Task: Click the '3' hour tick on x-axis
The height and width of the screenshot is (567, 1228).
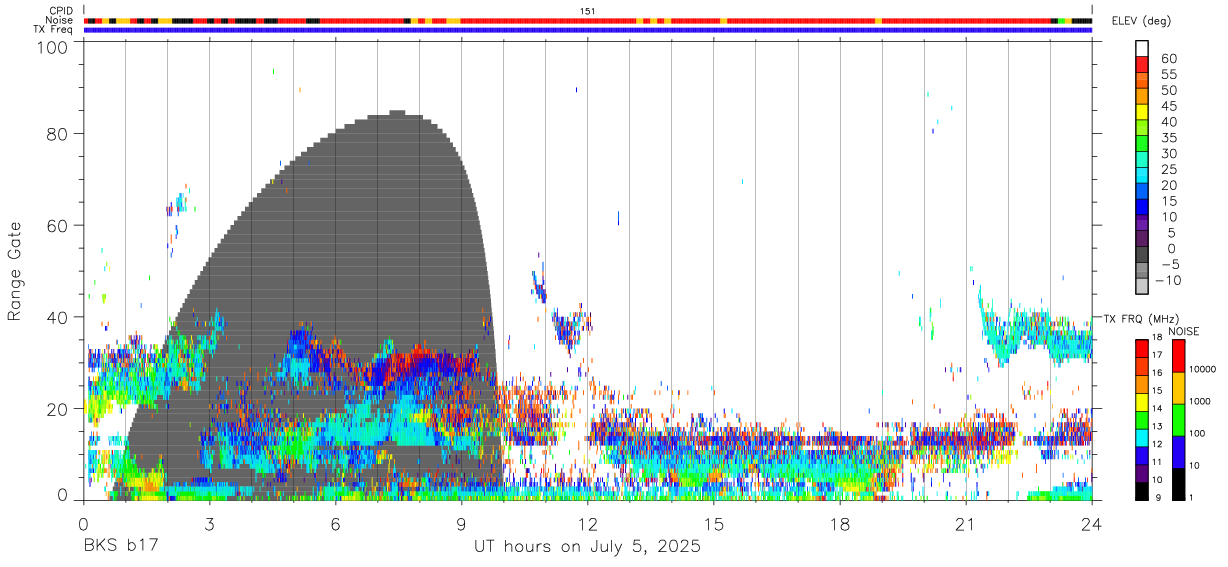Action: pos(210,524)
